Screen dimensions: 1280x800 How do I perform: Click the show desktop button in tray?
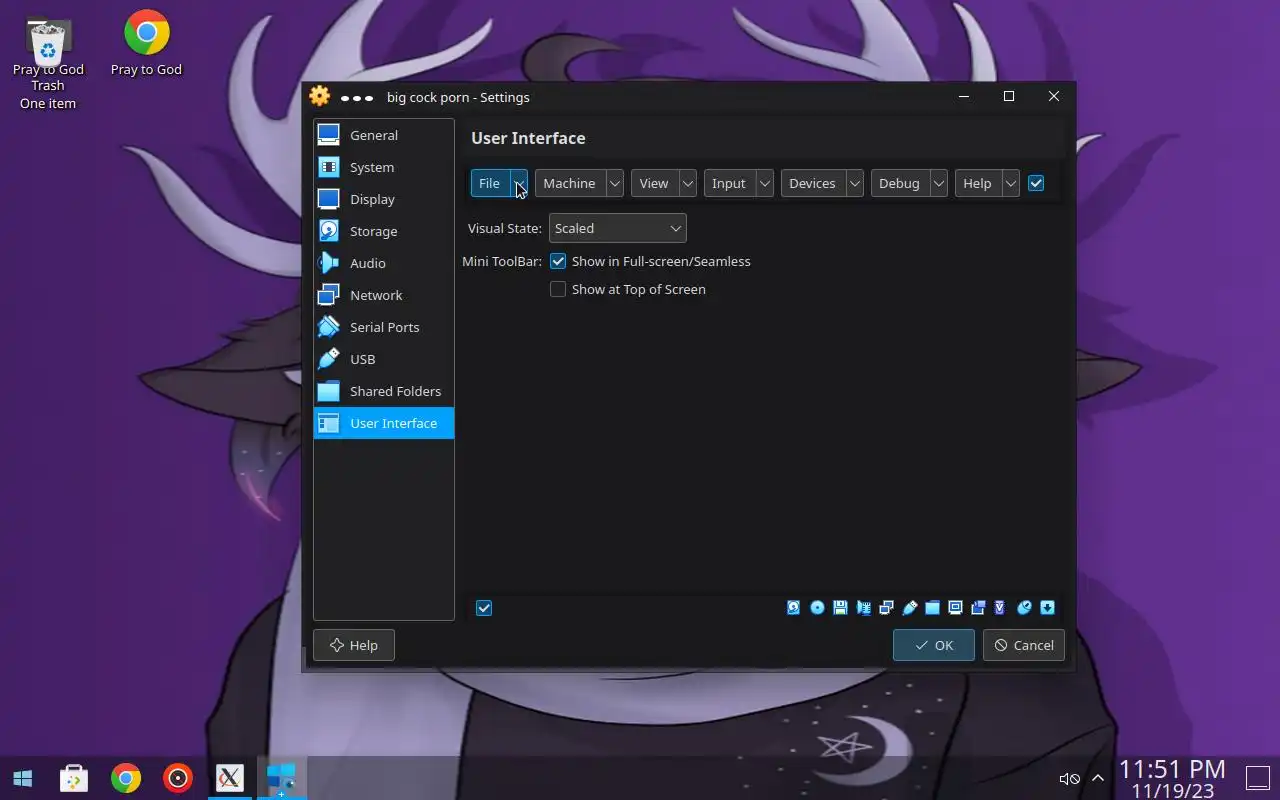(1257, 778)
